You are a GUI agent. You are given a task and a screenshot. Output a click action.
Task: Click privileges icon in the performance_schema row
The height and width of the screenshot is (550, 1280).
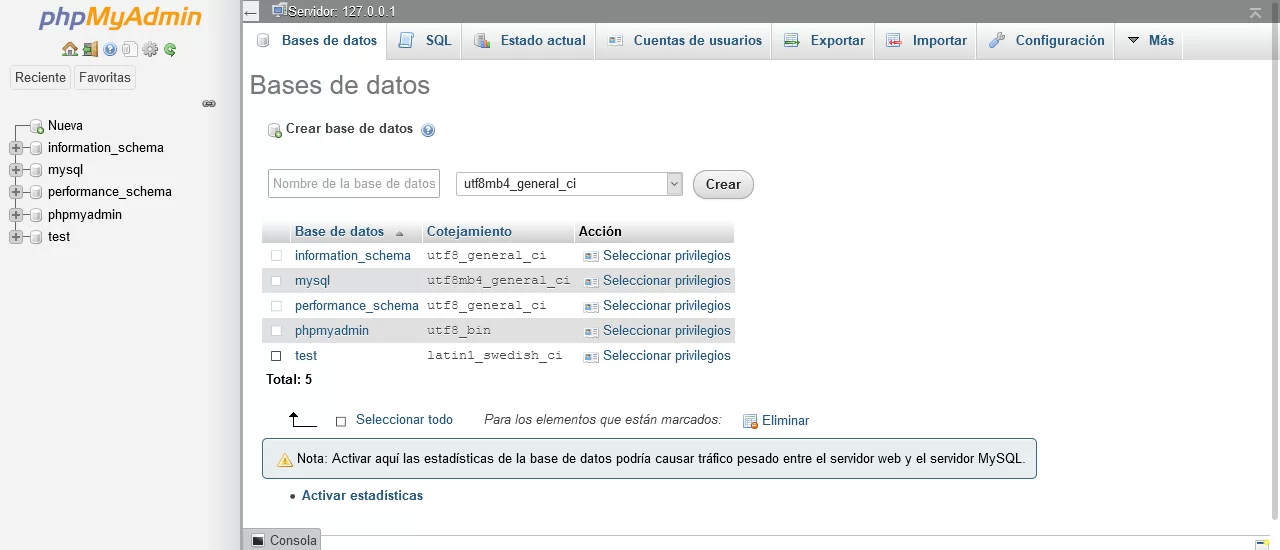pyautogui.click(x=591, y=306)
